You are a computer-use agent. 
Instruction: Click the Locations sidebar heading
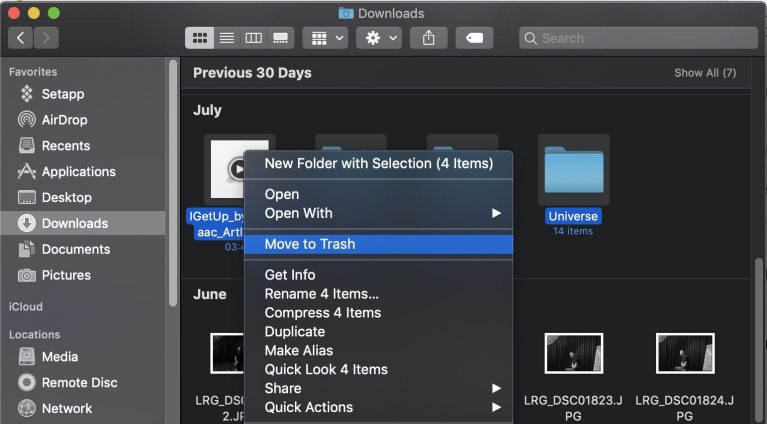[34, 335]
